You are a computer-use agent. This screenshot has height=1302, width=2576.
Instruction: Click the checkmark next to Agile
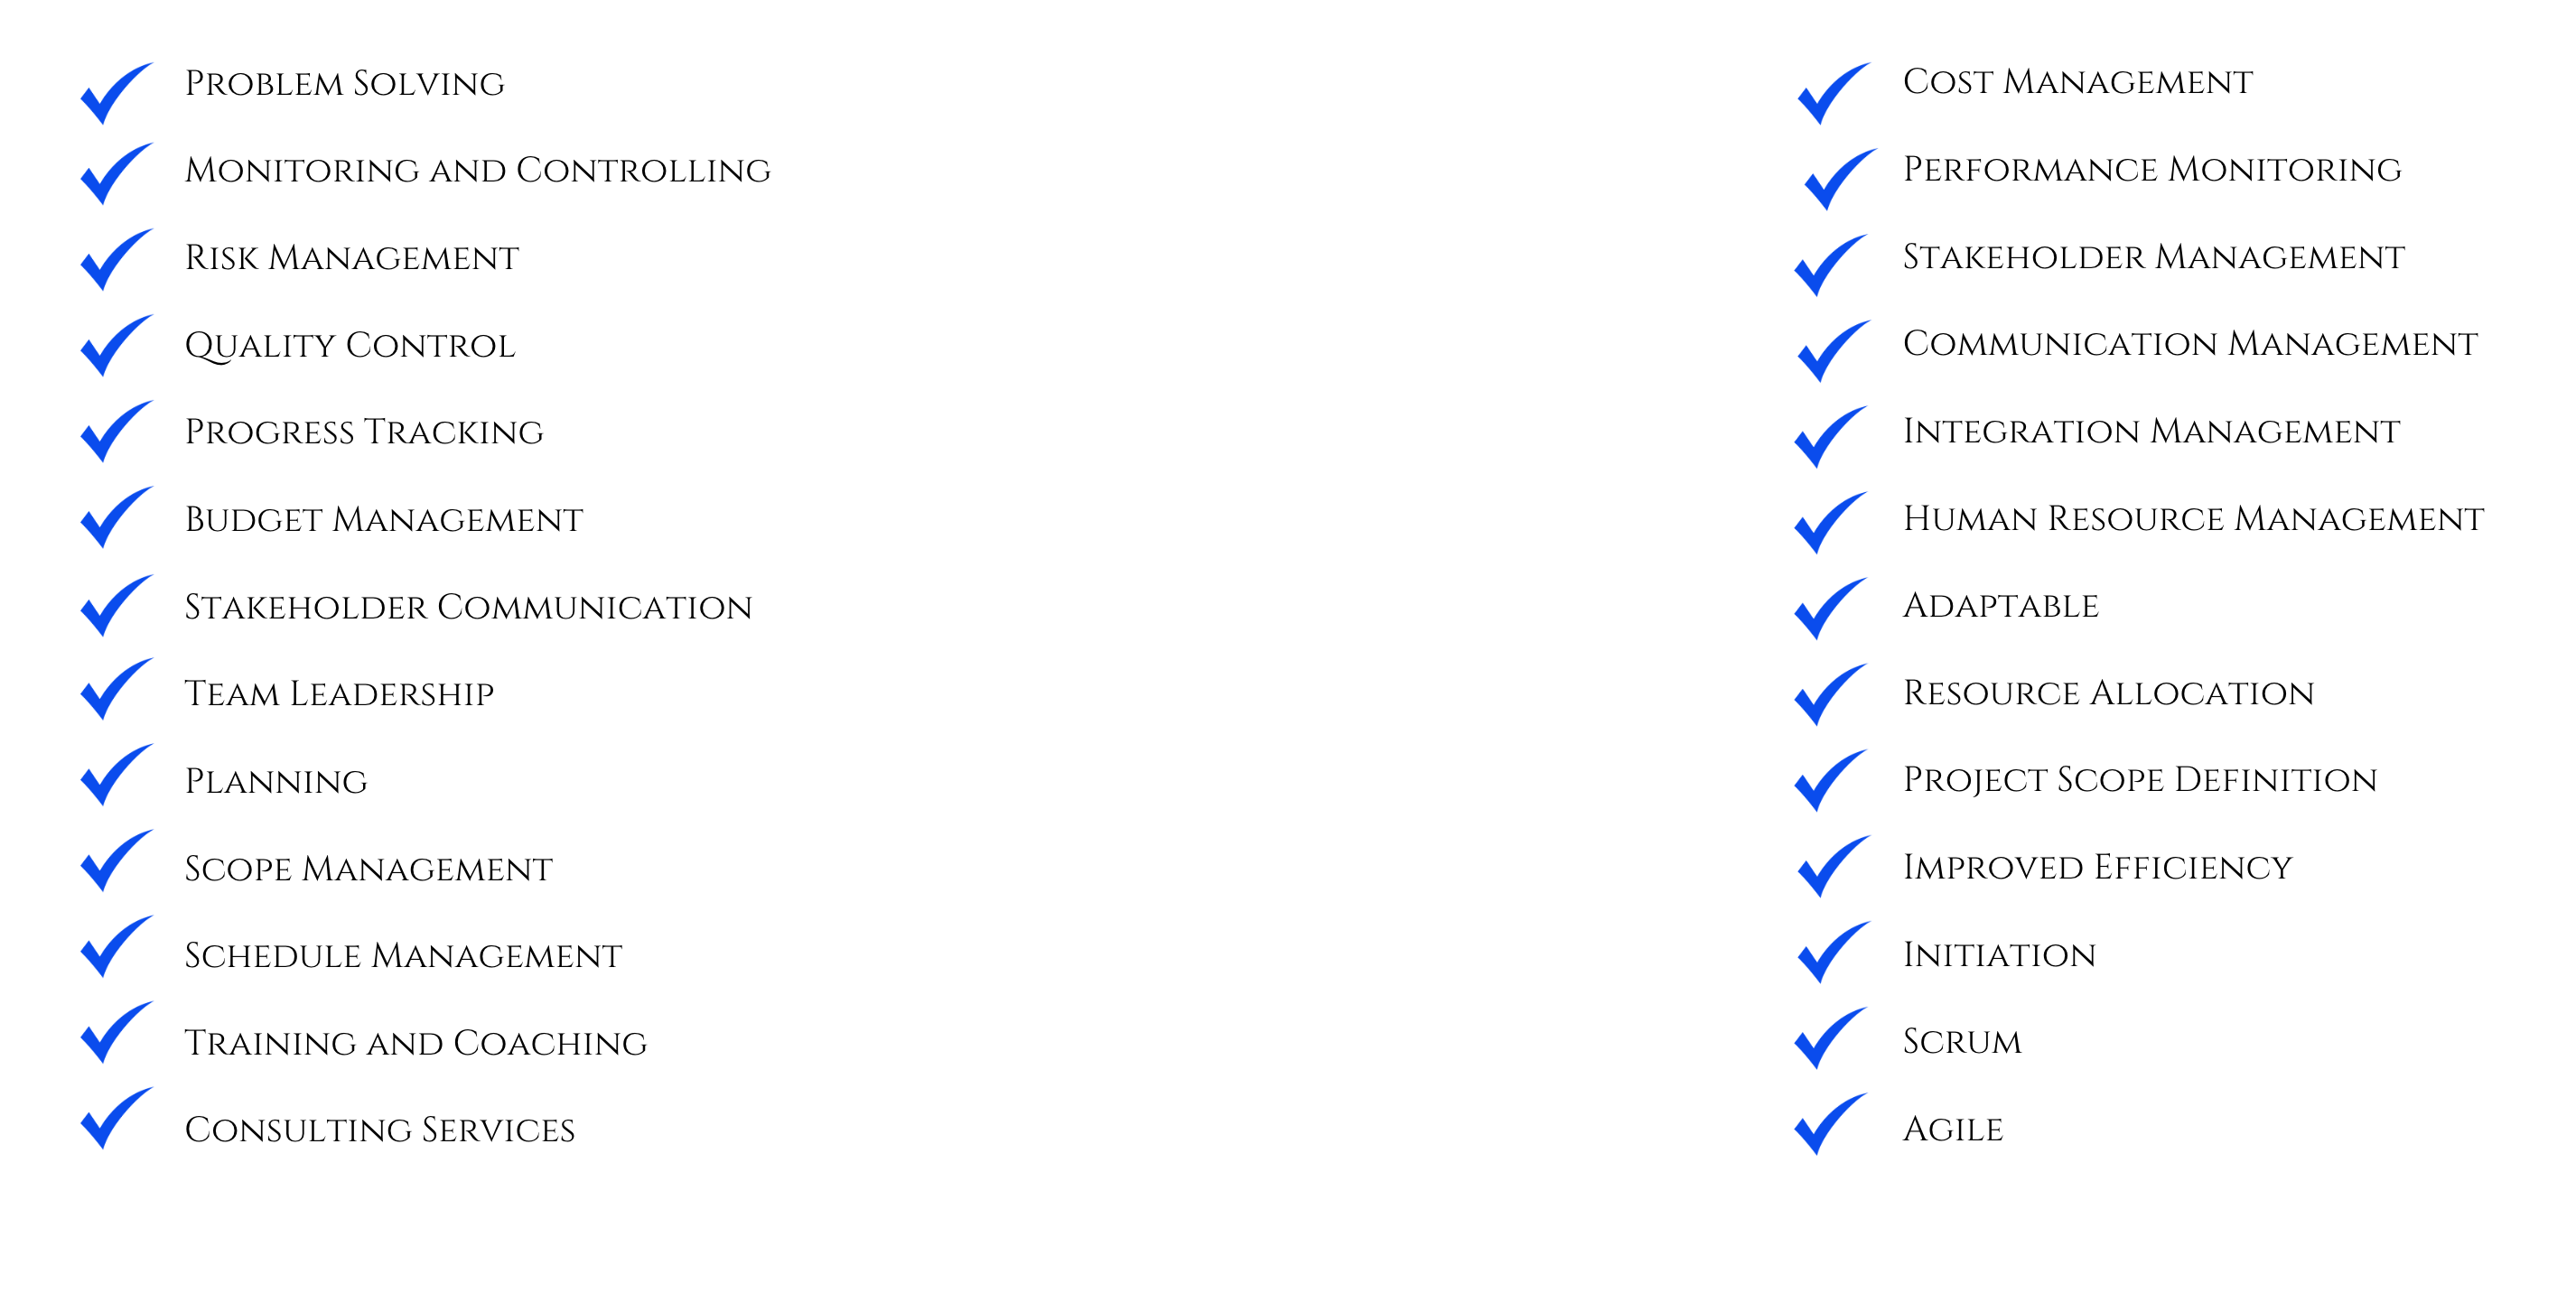pos(1828,1124)
